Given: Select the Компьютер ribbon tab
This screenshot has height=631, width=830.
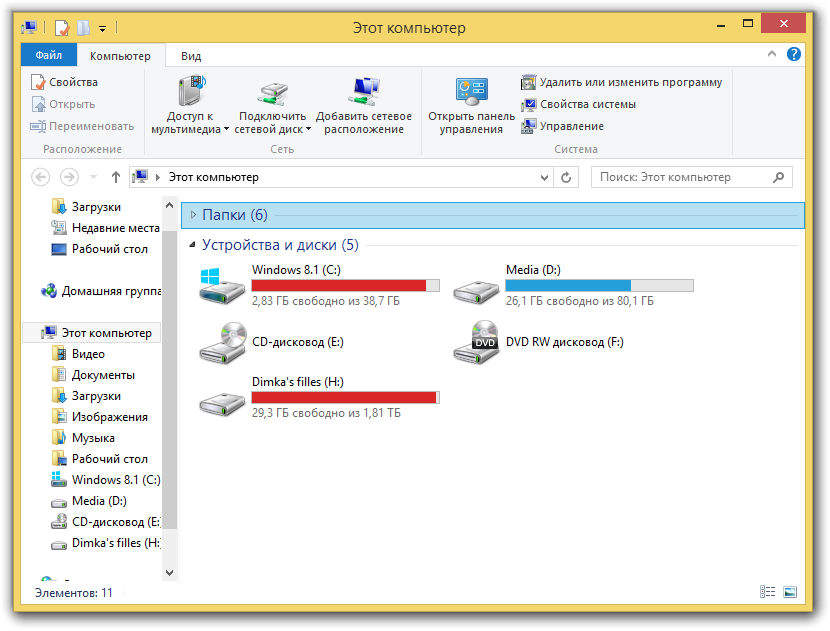Looking at the screenshot, I should click(120, 56).
